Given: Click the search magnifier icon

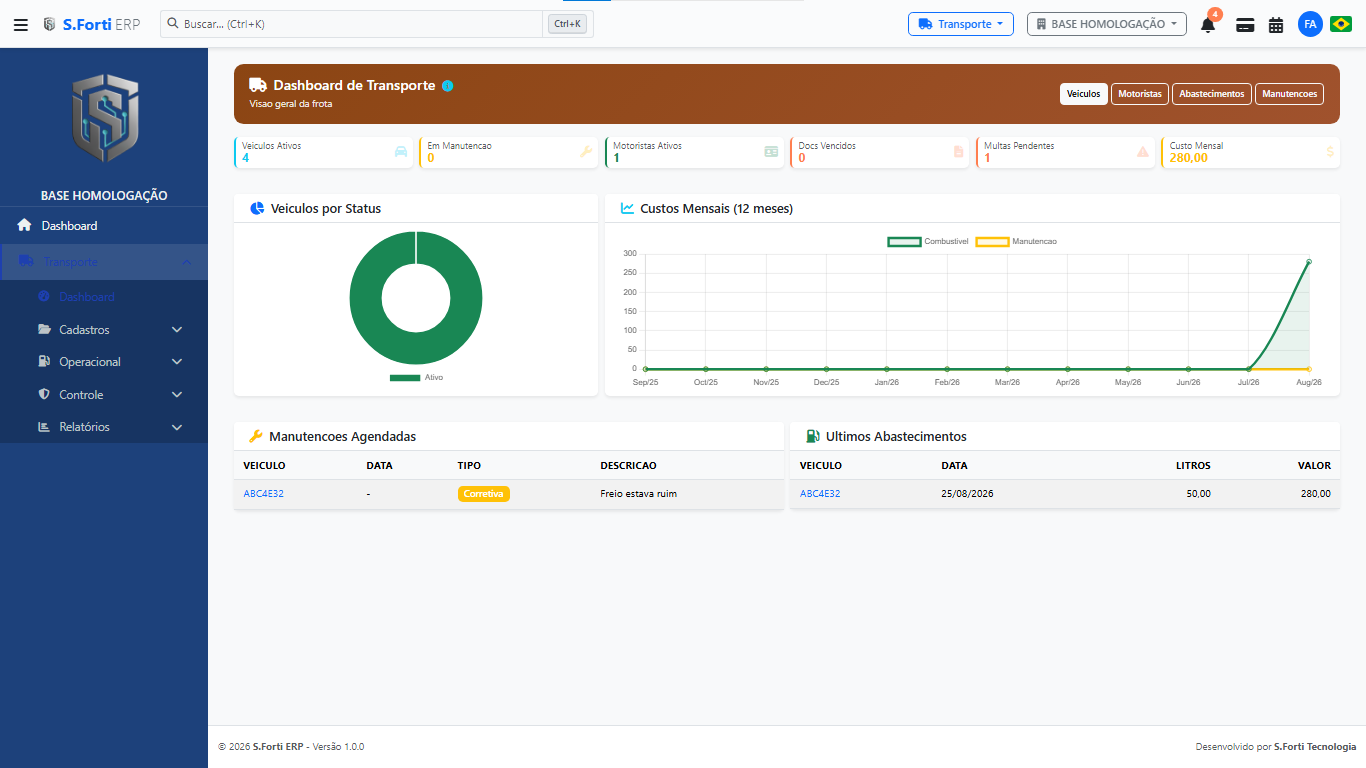Looking at the screenshot, I should click(172, 24).
